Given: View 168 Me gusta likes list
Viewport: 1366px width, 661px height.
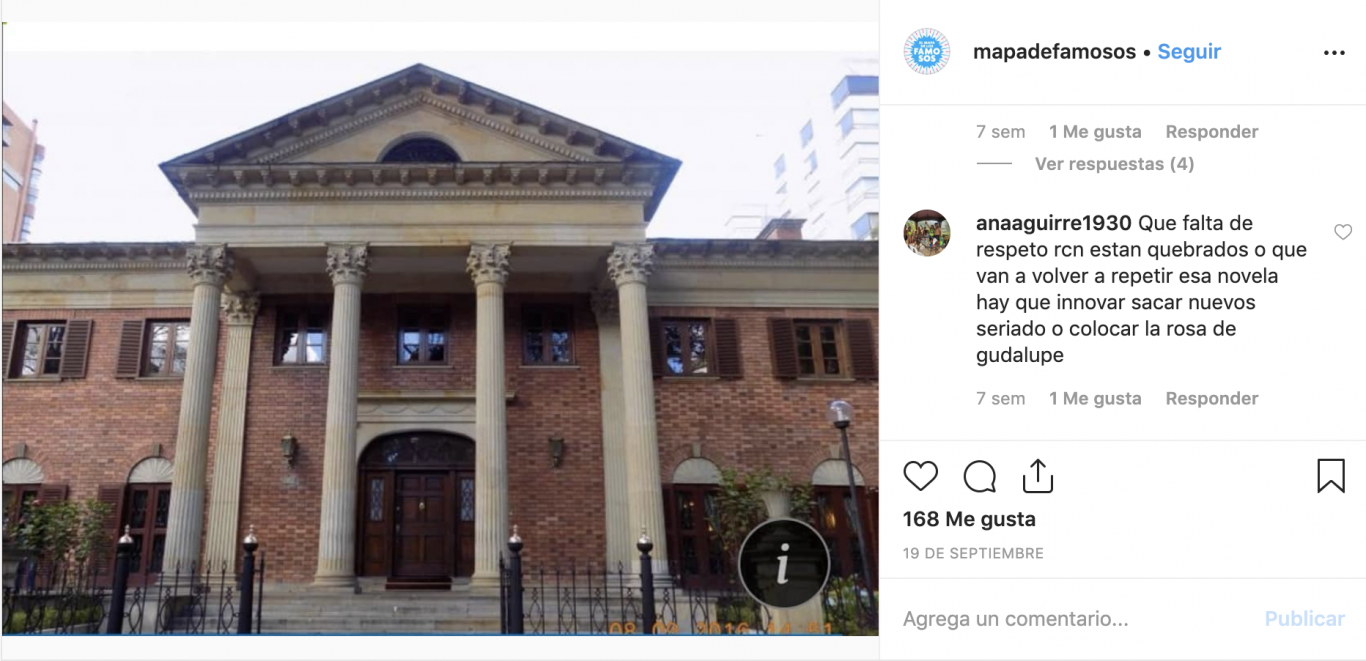Looking at the screenshot, I should pyautogui.click(x=969, y=519).
